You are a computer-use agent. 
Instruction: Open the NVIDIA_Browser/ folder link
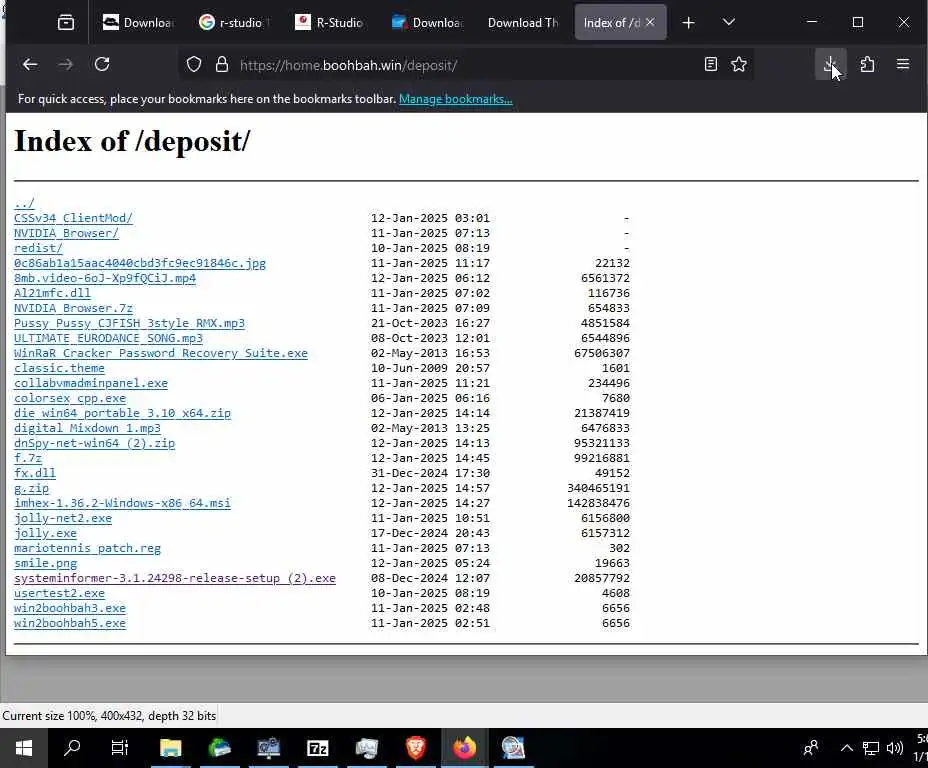66,233
